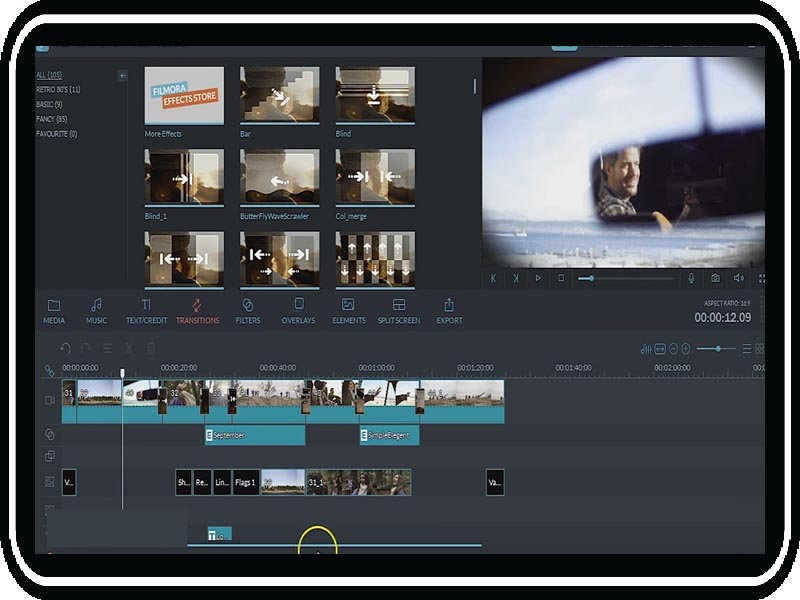Select the Flags 1 element clip
Viewport: 800px width, 600px height.
(246, 482)
